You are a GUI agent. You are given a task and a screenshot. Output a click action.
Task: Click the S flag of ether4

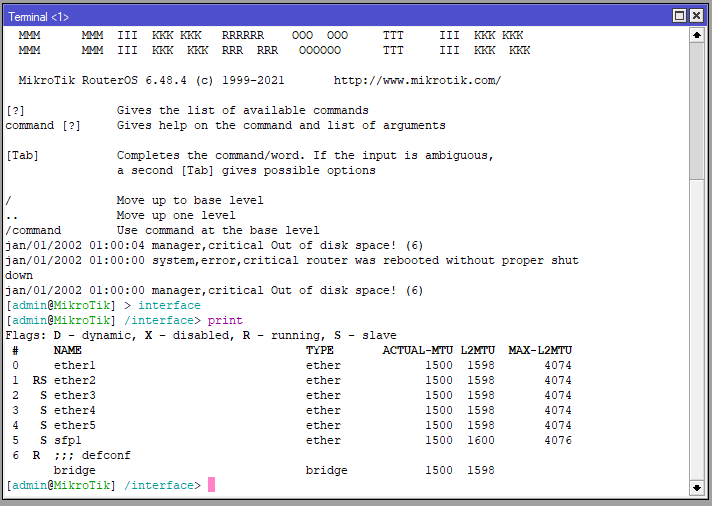[43, 410]
